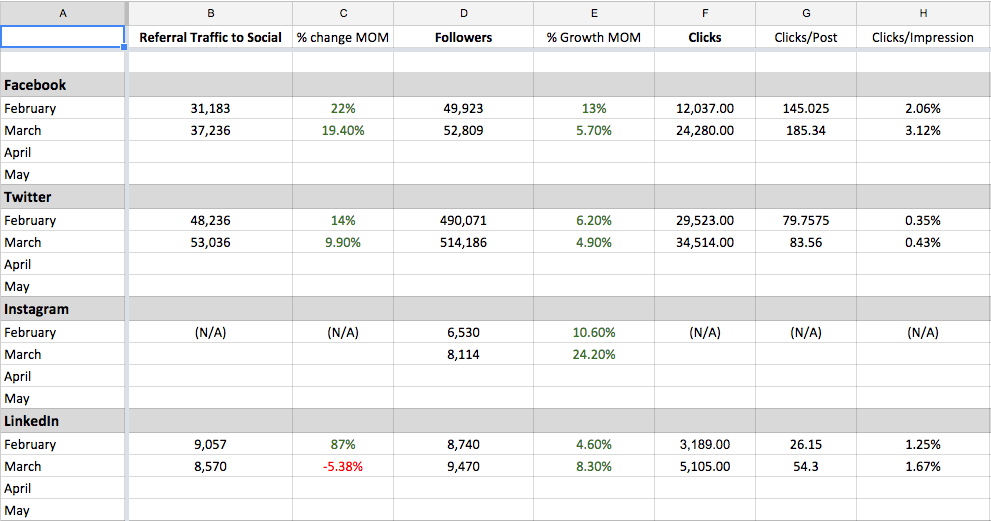This screenshot has width=991, height=521.
Task: Click clicks per post value 79.7575
Action: pyautogui.click(x=806, y=220)
